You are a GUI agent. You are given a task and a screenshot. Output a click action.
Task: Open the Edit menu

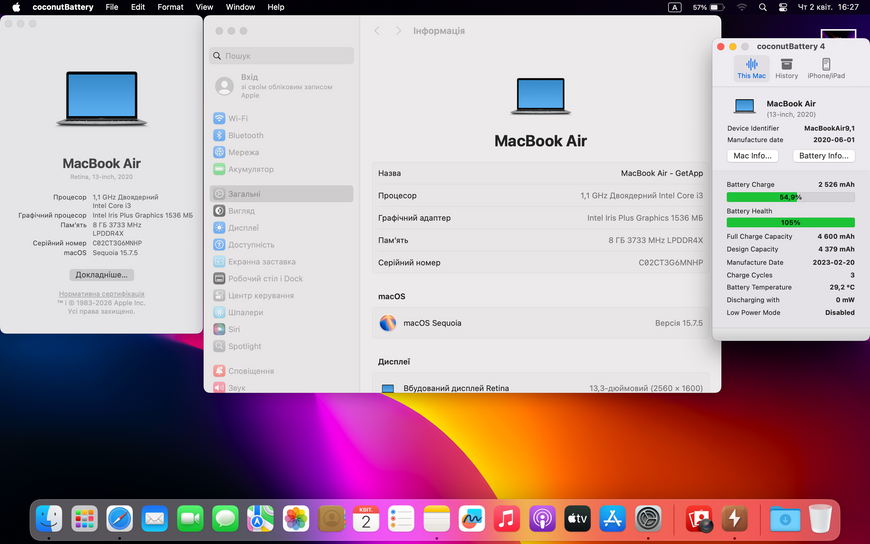[x=138, y=7]
